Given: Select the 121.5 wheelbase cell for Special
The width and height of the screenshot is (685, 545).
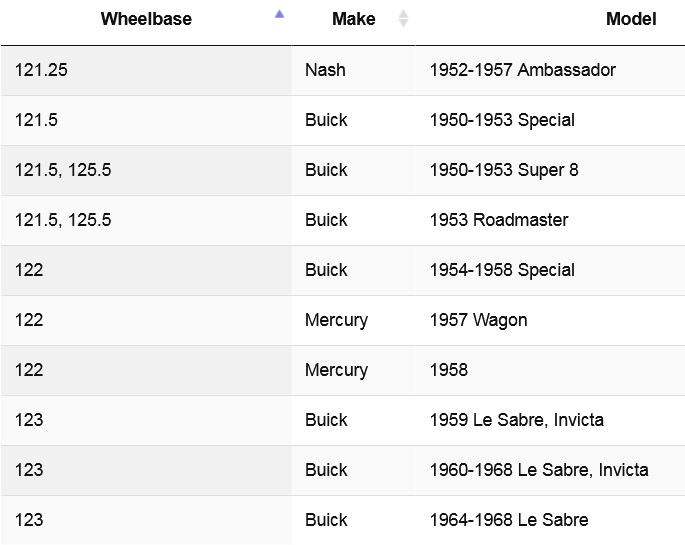Looking at the screenshot, I should tap(36, 120).
